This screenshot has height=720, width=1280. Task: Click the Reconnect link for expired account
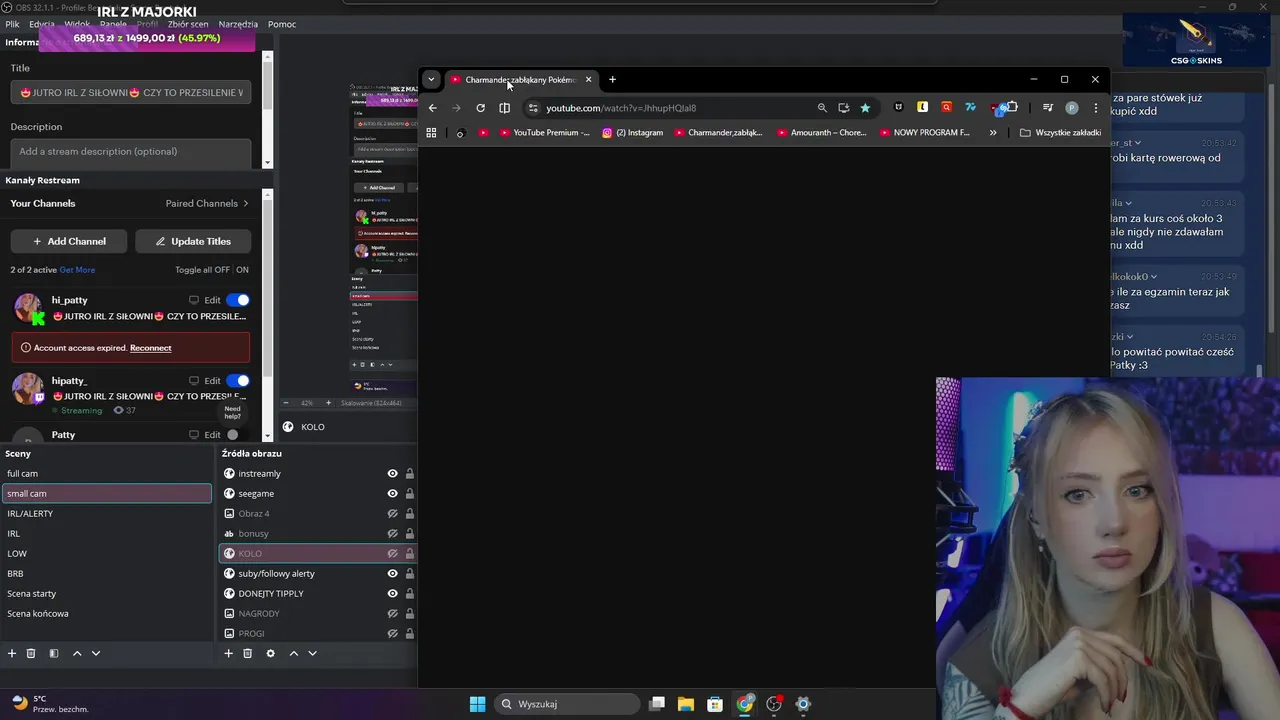(x=151, y=348)
